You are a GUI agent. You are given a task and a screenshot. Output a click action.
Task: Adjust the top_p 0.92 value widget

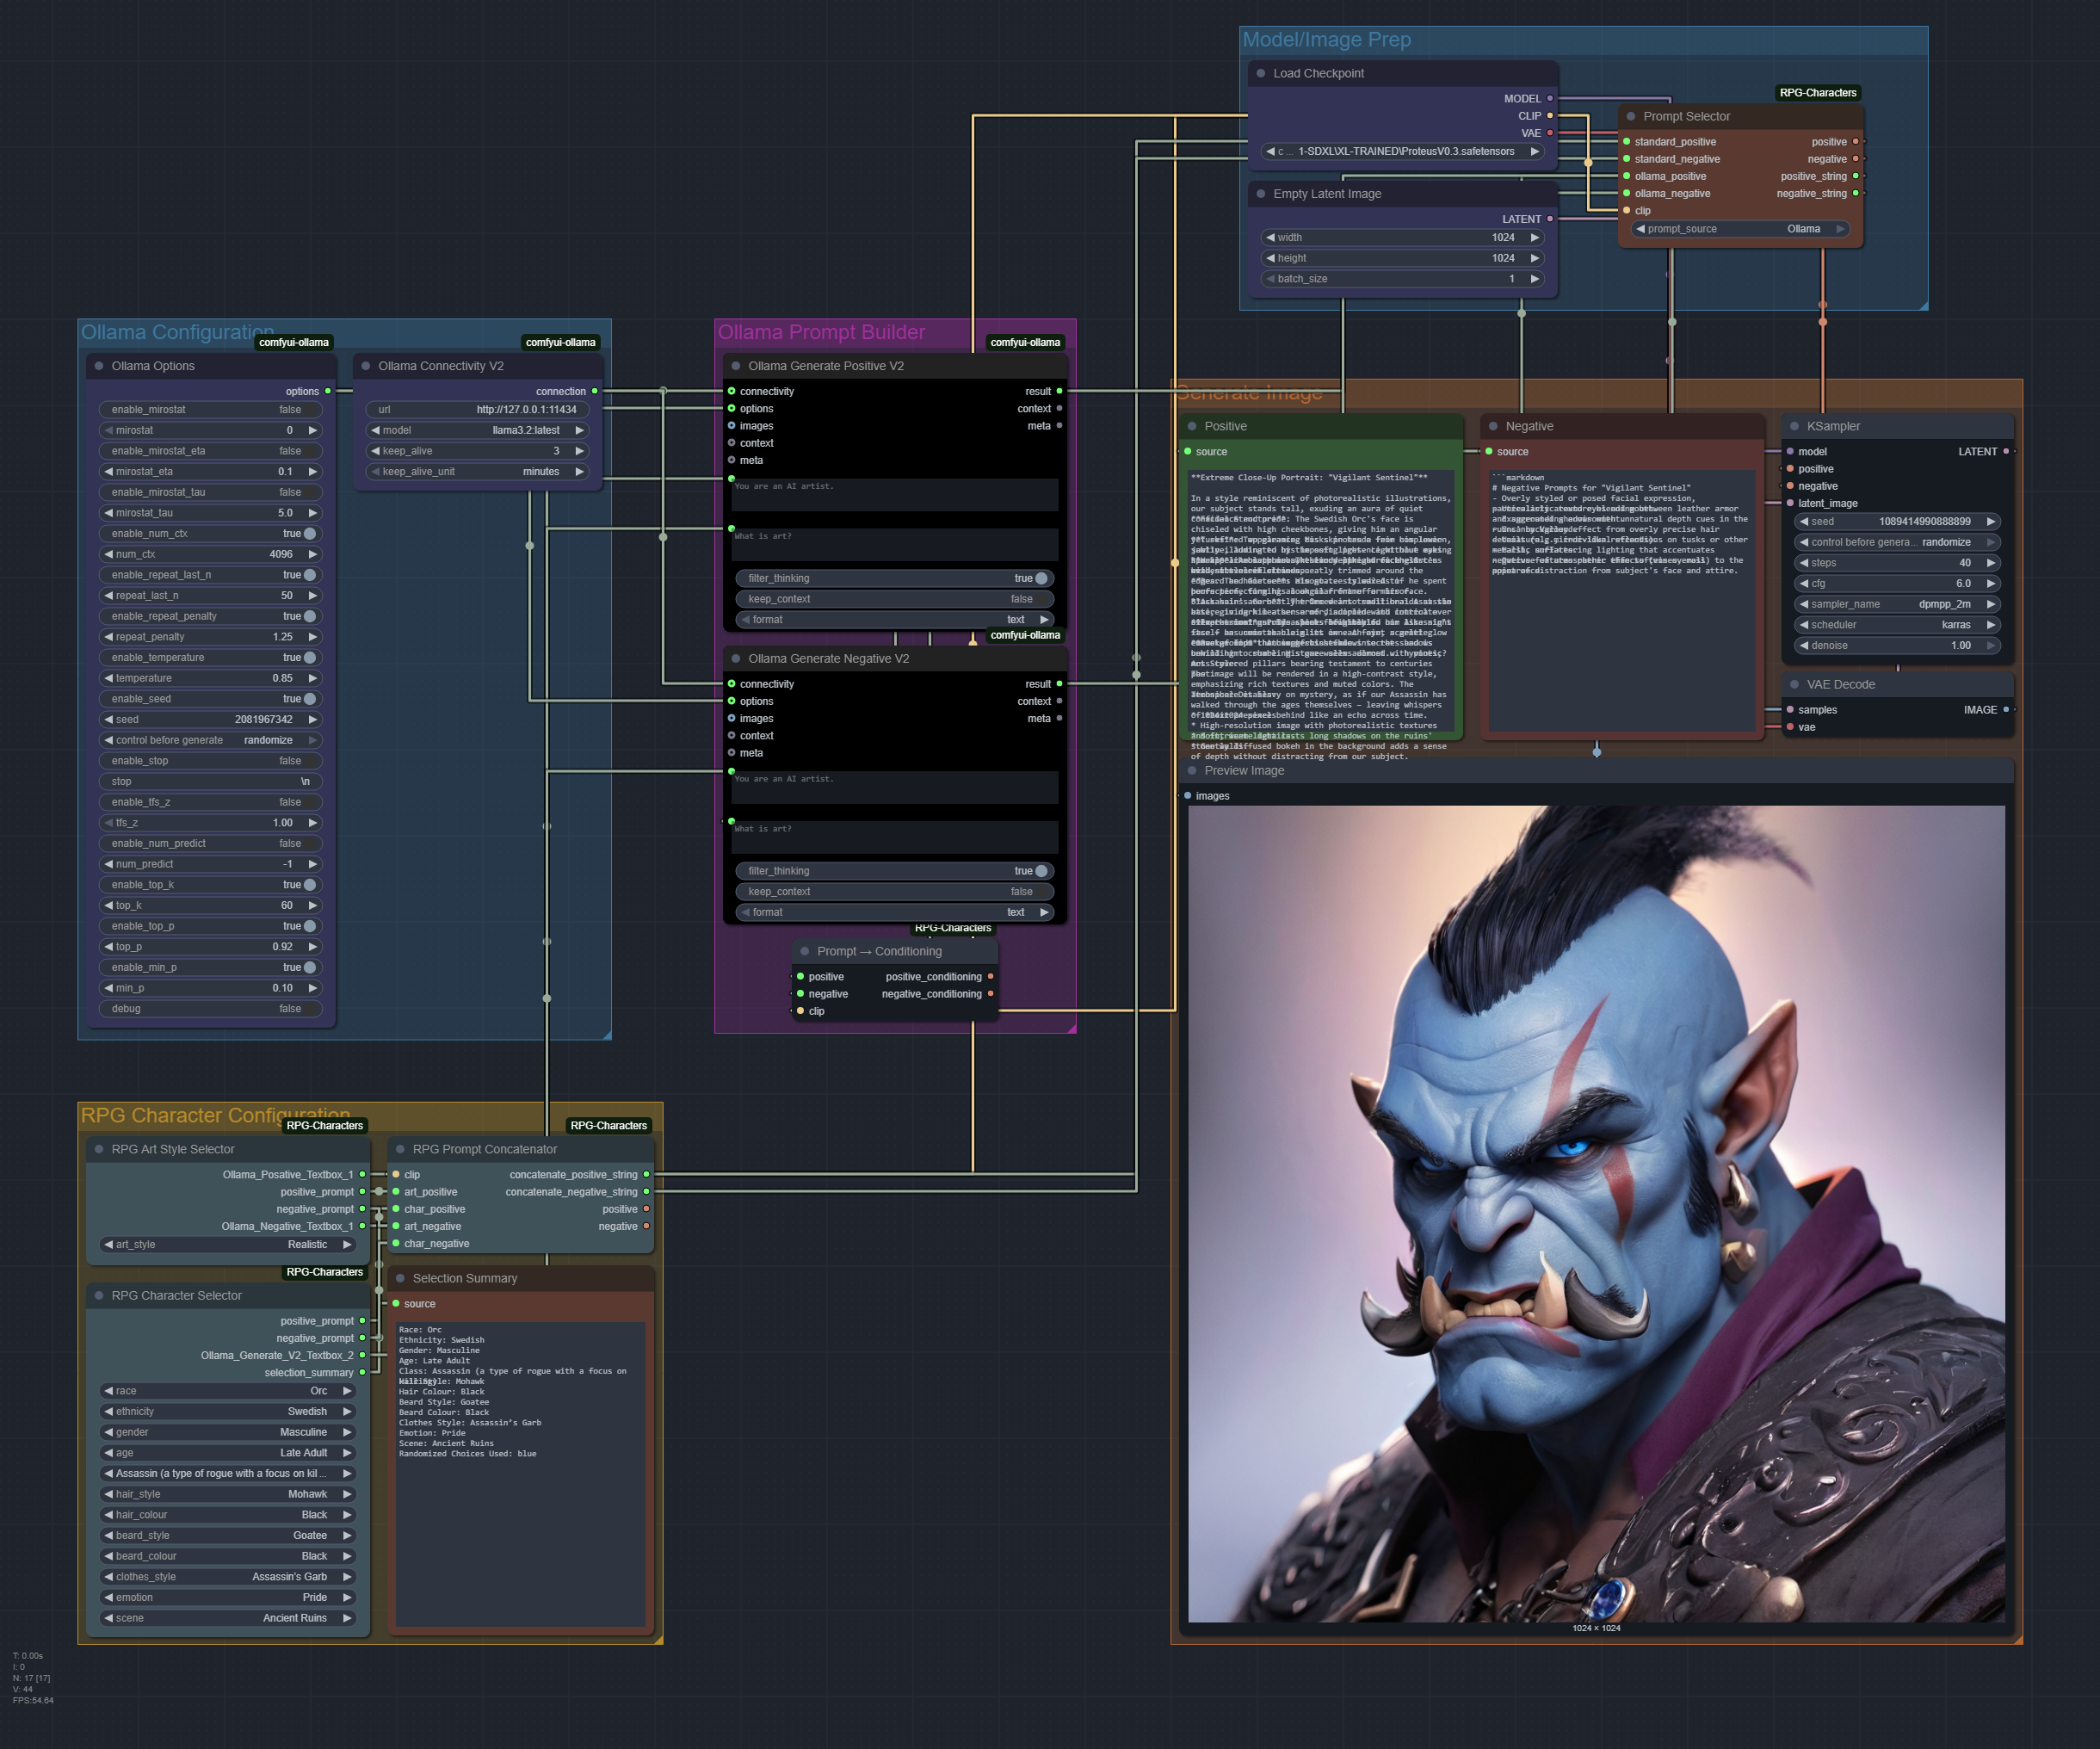[211, 947]
